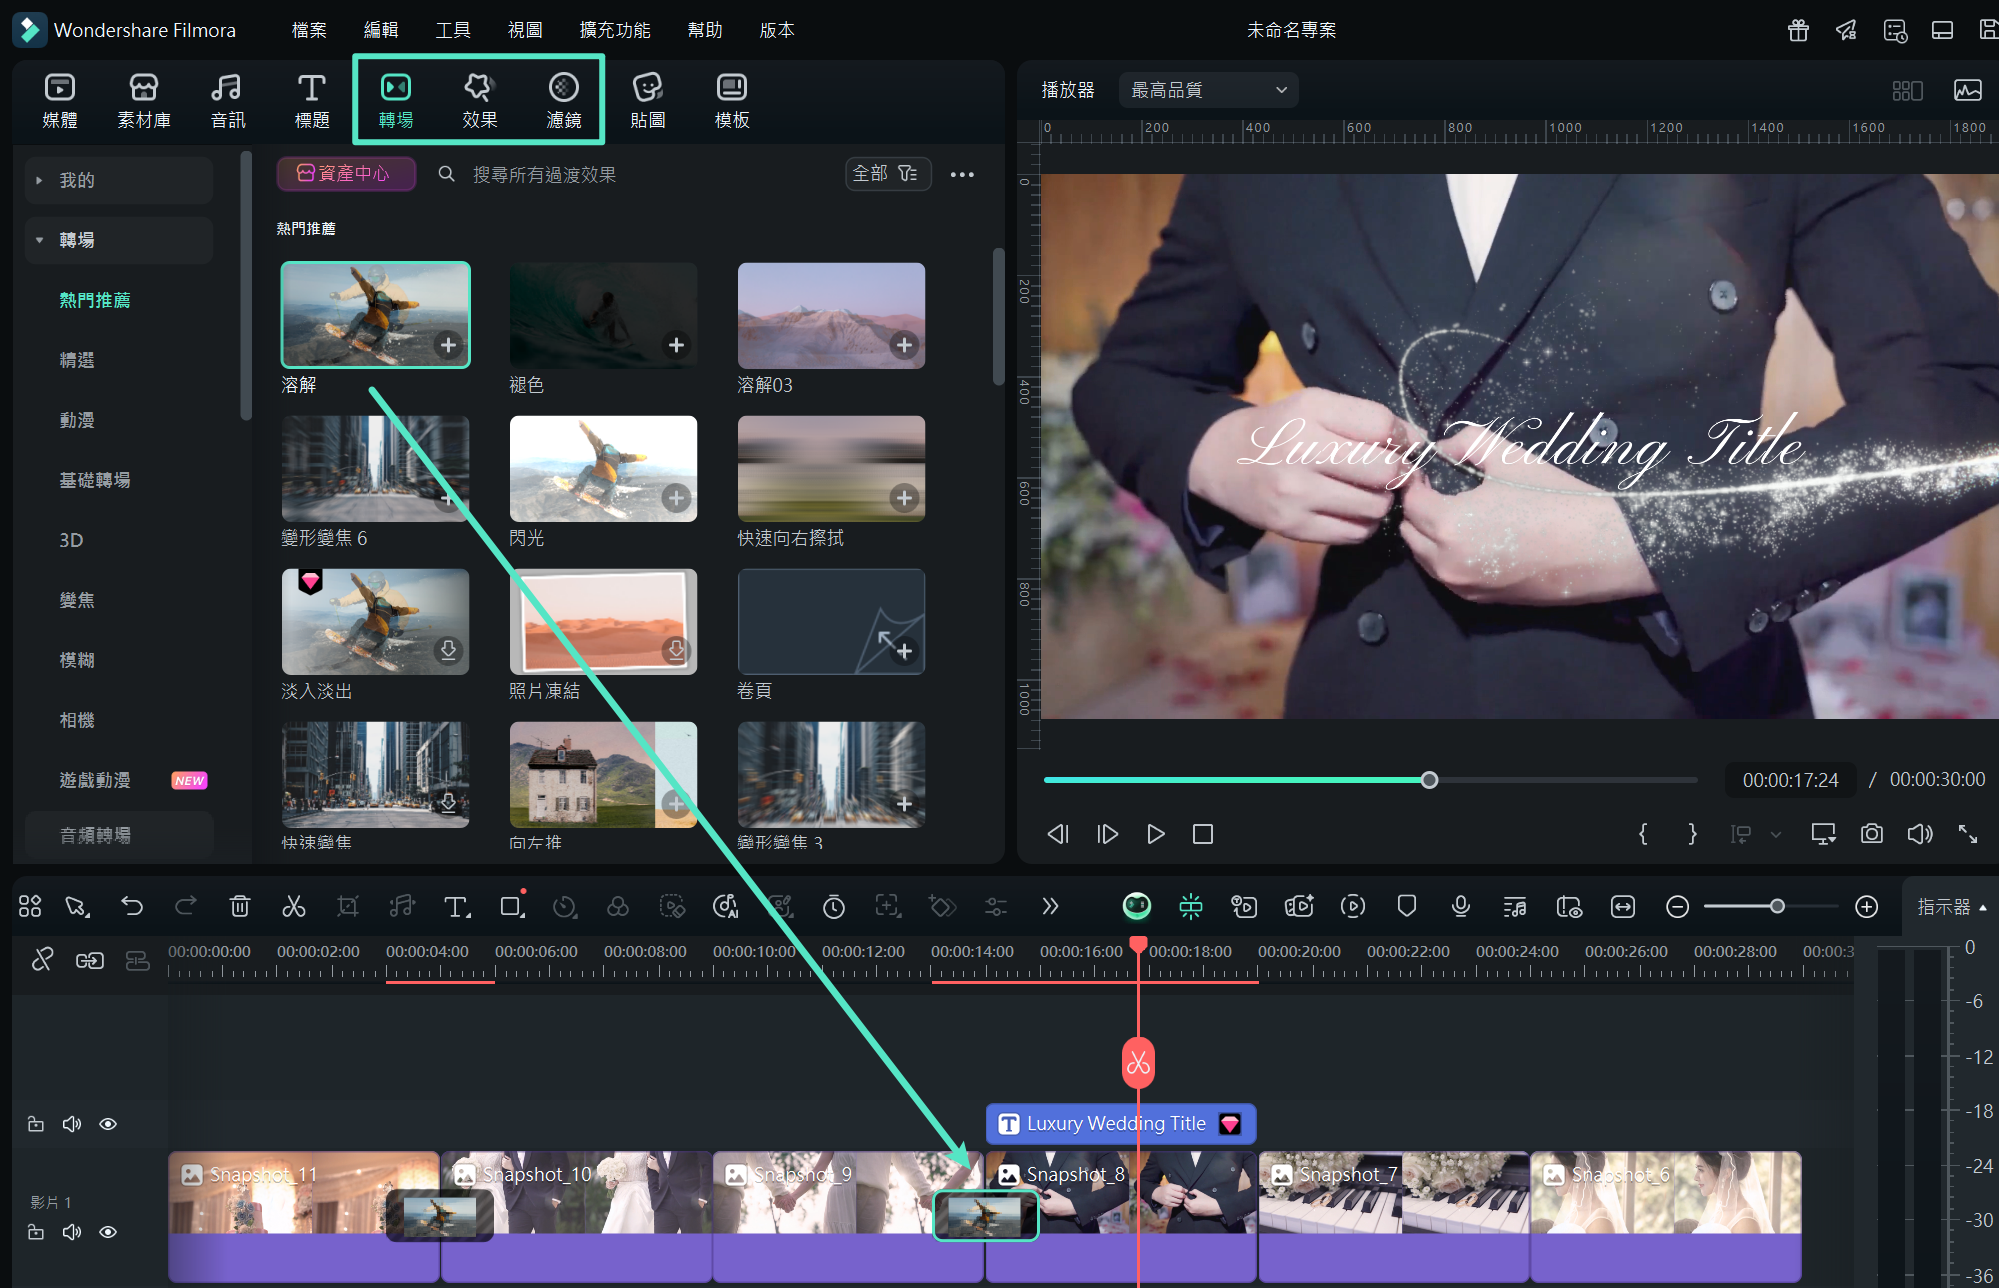Open the Templates (模板) panel
Viewport: 1999px width, 1288px height.
(731, 100)
